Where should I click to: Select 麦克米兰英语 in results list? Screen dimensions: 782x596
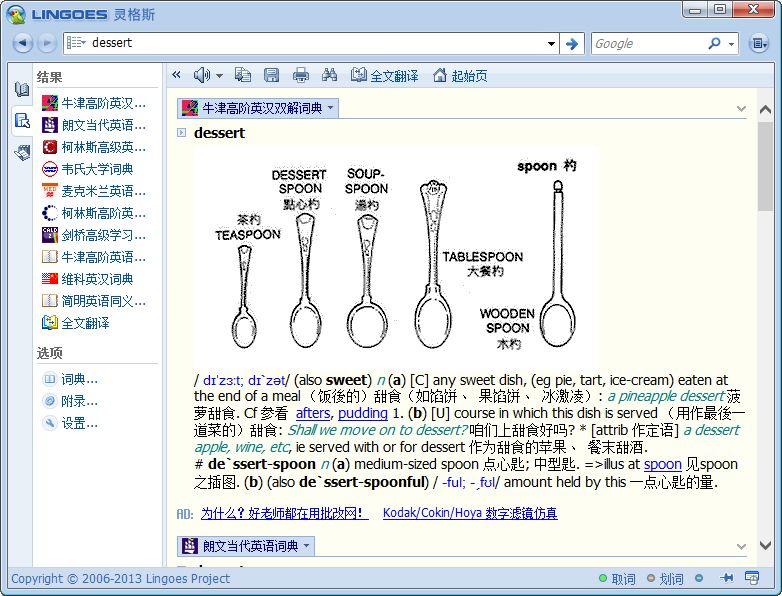pos(94,191)
